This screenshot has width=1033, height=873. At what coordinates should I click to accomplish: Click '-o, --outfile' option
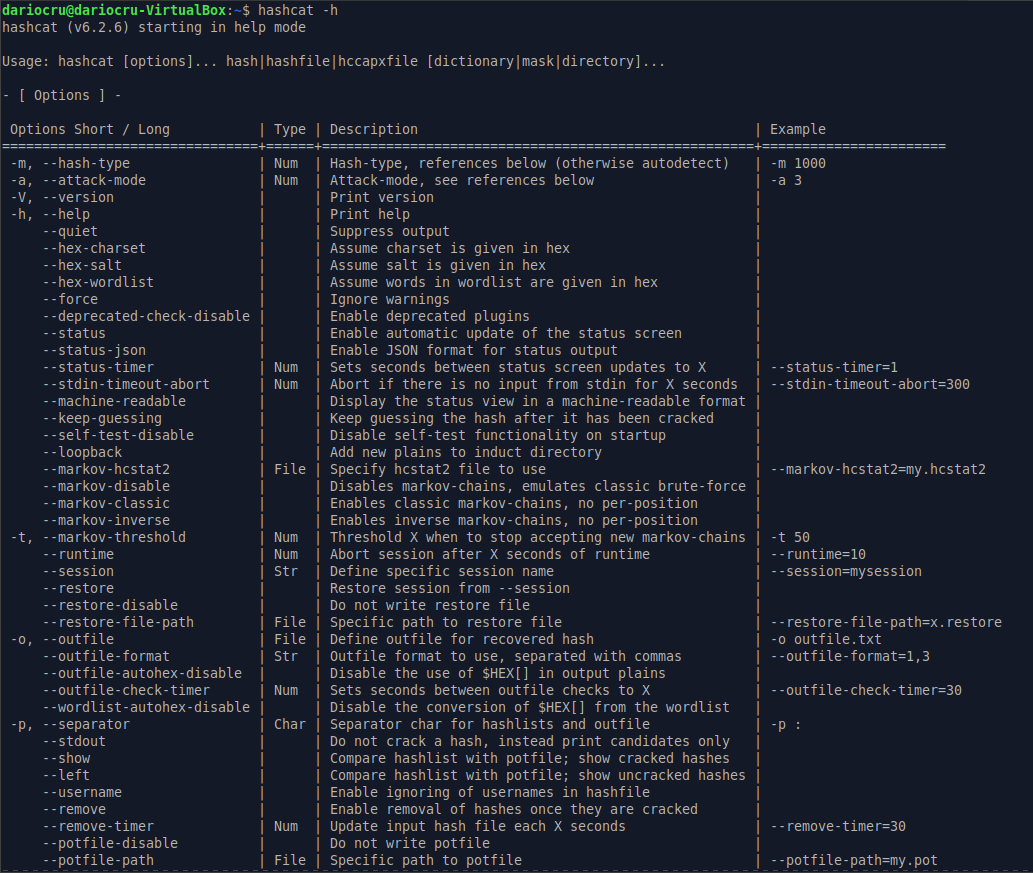click(x=62, y=640)
